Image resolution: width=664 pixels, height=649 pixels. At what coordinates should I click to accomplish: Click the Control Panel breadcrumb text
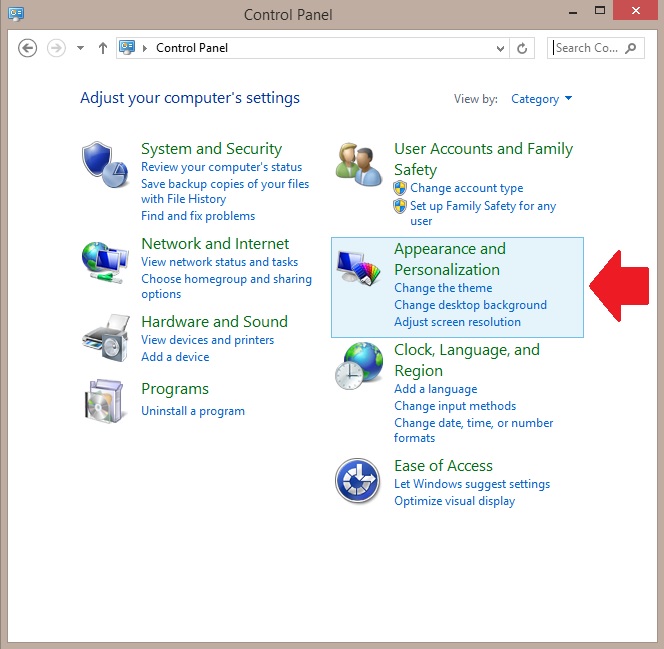[192, 48]
